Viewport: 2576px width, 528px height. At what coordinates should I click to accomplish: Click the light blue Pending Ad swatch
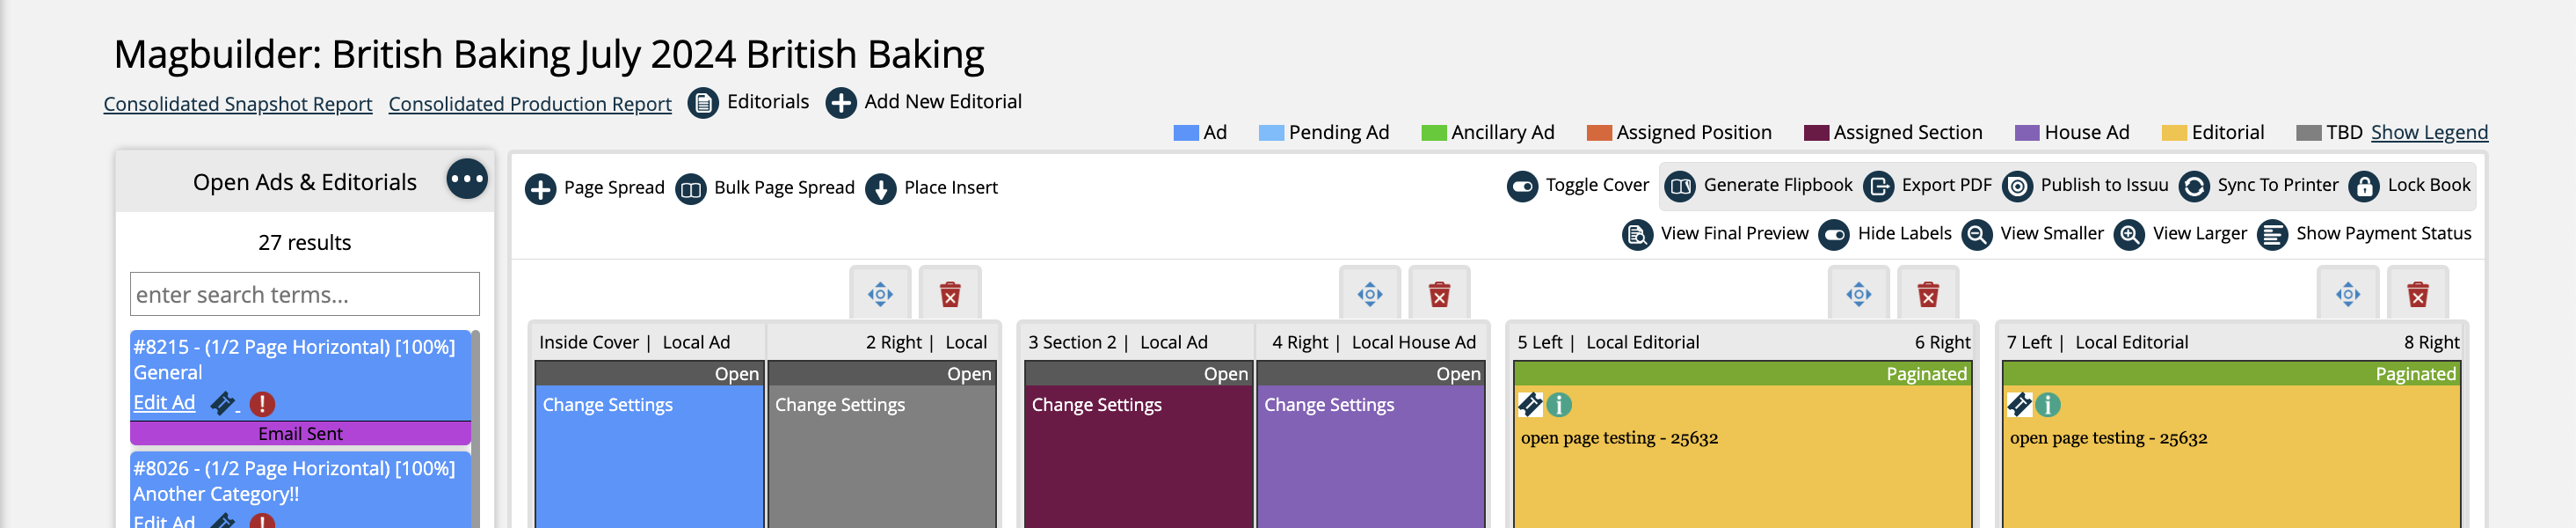click(x=1271, y=133)
